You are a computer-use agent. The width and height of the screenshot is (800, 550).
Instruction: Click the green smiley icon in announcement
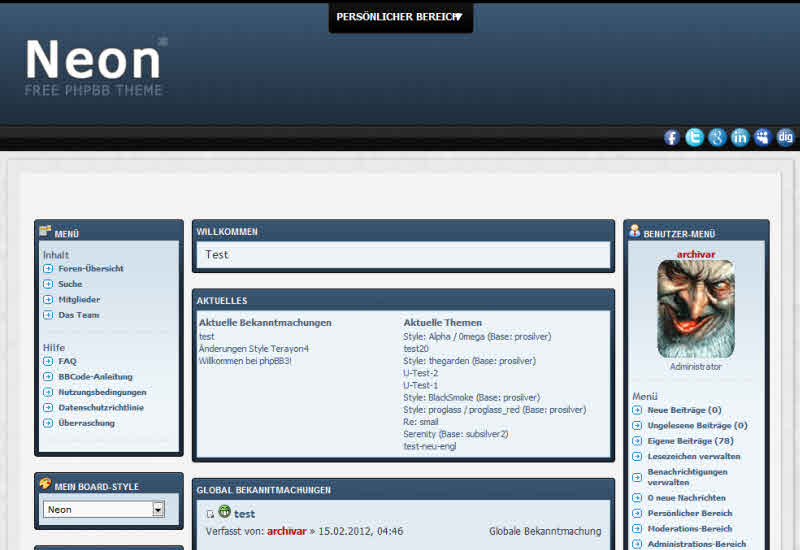point(225,512)
